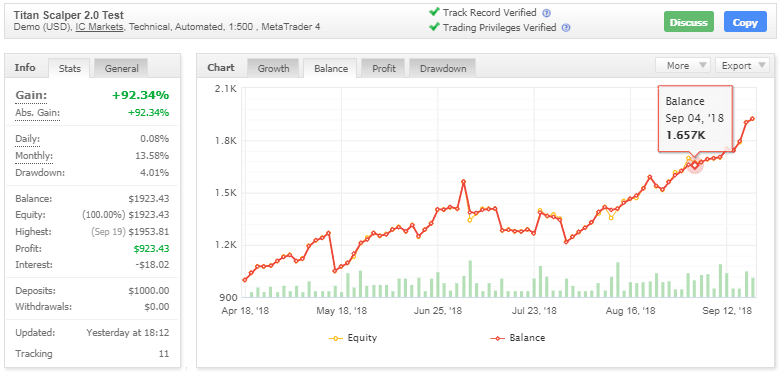This screenshot has width=780, height=372.
Task: Select the Balance chart tab
Action: (x=331, y=69)
